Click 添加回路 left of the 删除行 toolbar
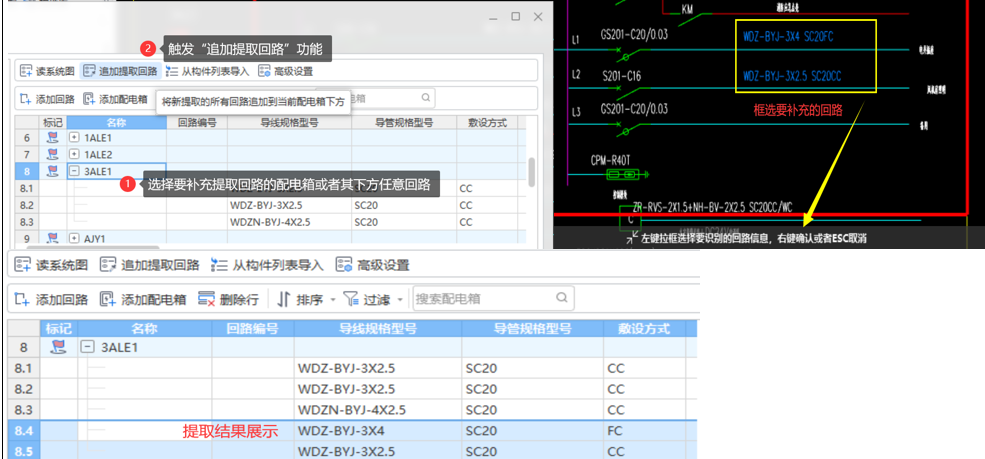Viewport: 985px width, 459px height. pos(52,299)
